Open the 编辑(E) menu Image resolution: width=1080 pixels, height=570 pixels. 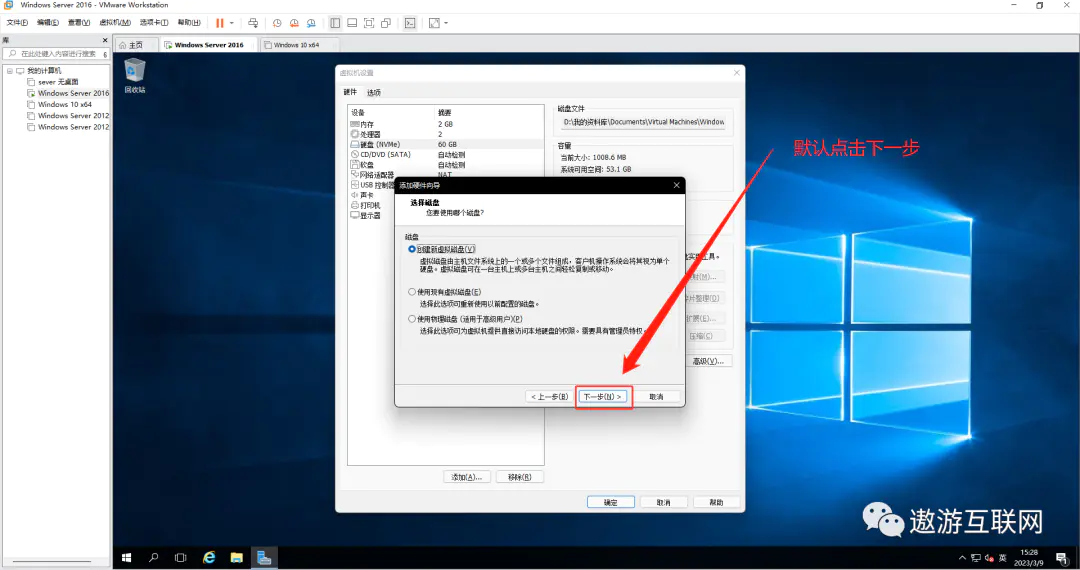48,23
